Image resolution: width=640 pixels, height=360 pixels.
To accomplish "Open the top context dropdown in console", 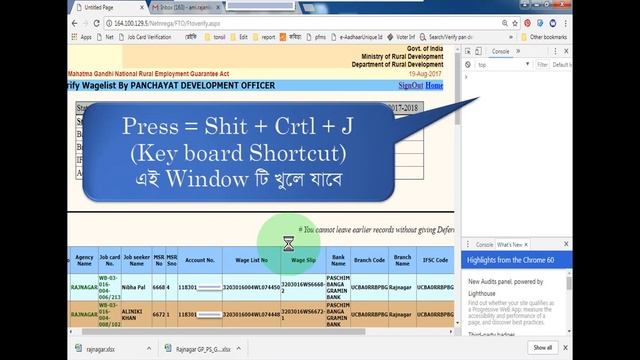I will click(x=504, y=64).
